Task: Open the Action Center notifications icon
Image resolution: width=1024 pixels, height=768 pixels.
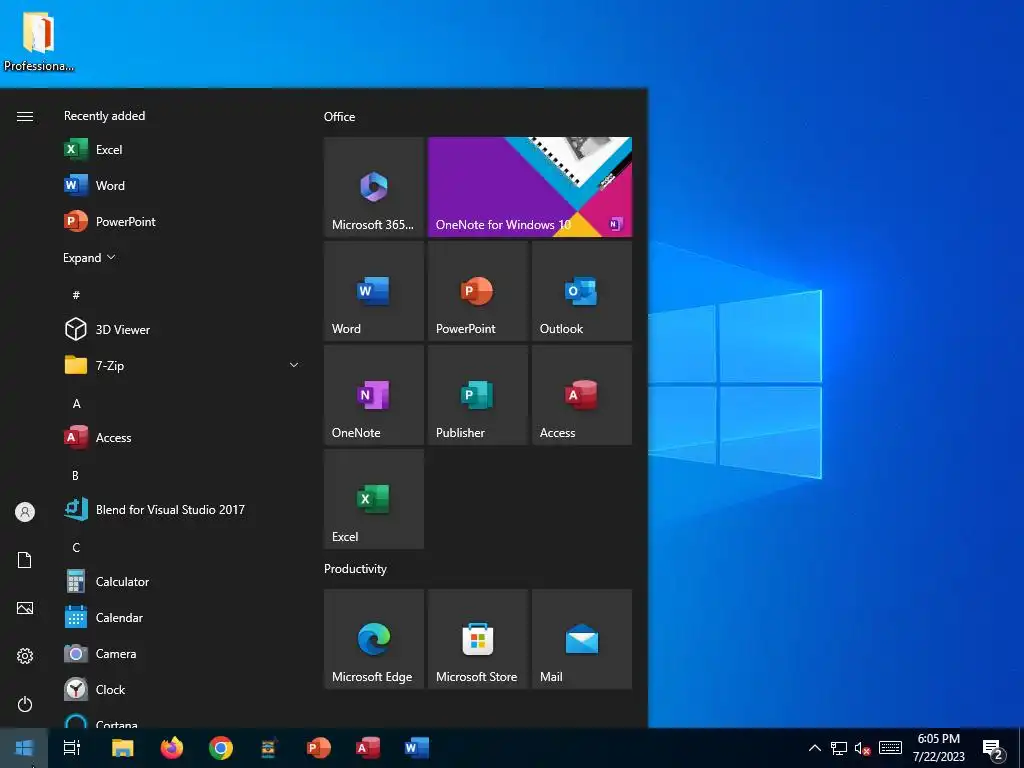Action: 993,748
